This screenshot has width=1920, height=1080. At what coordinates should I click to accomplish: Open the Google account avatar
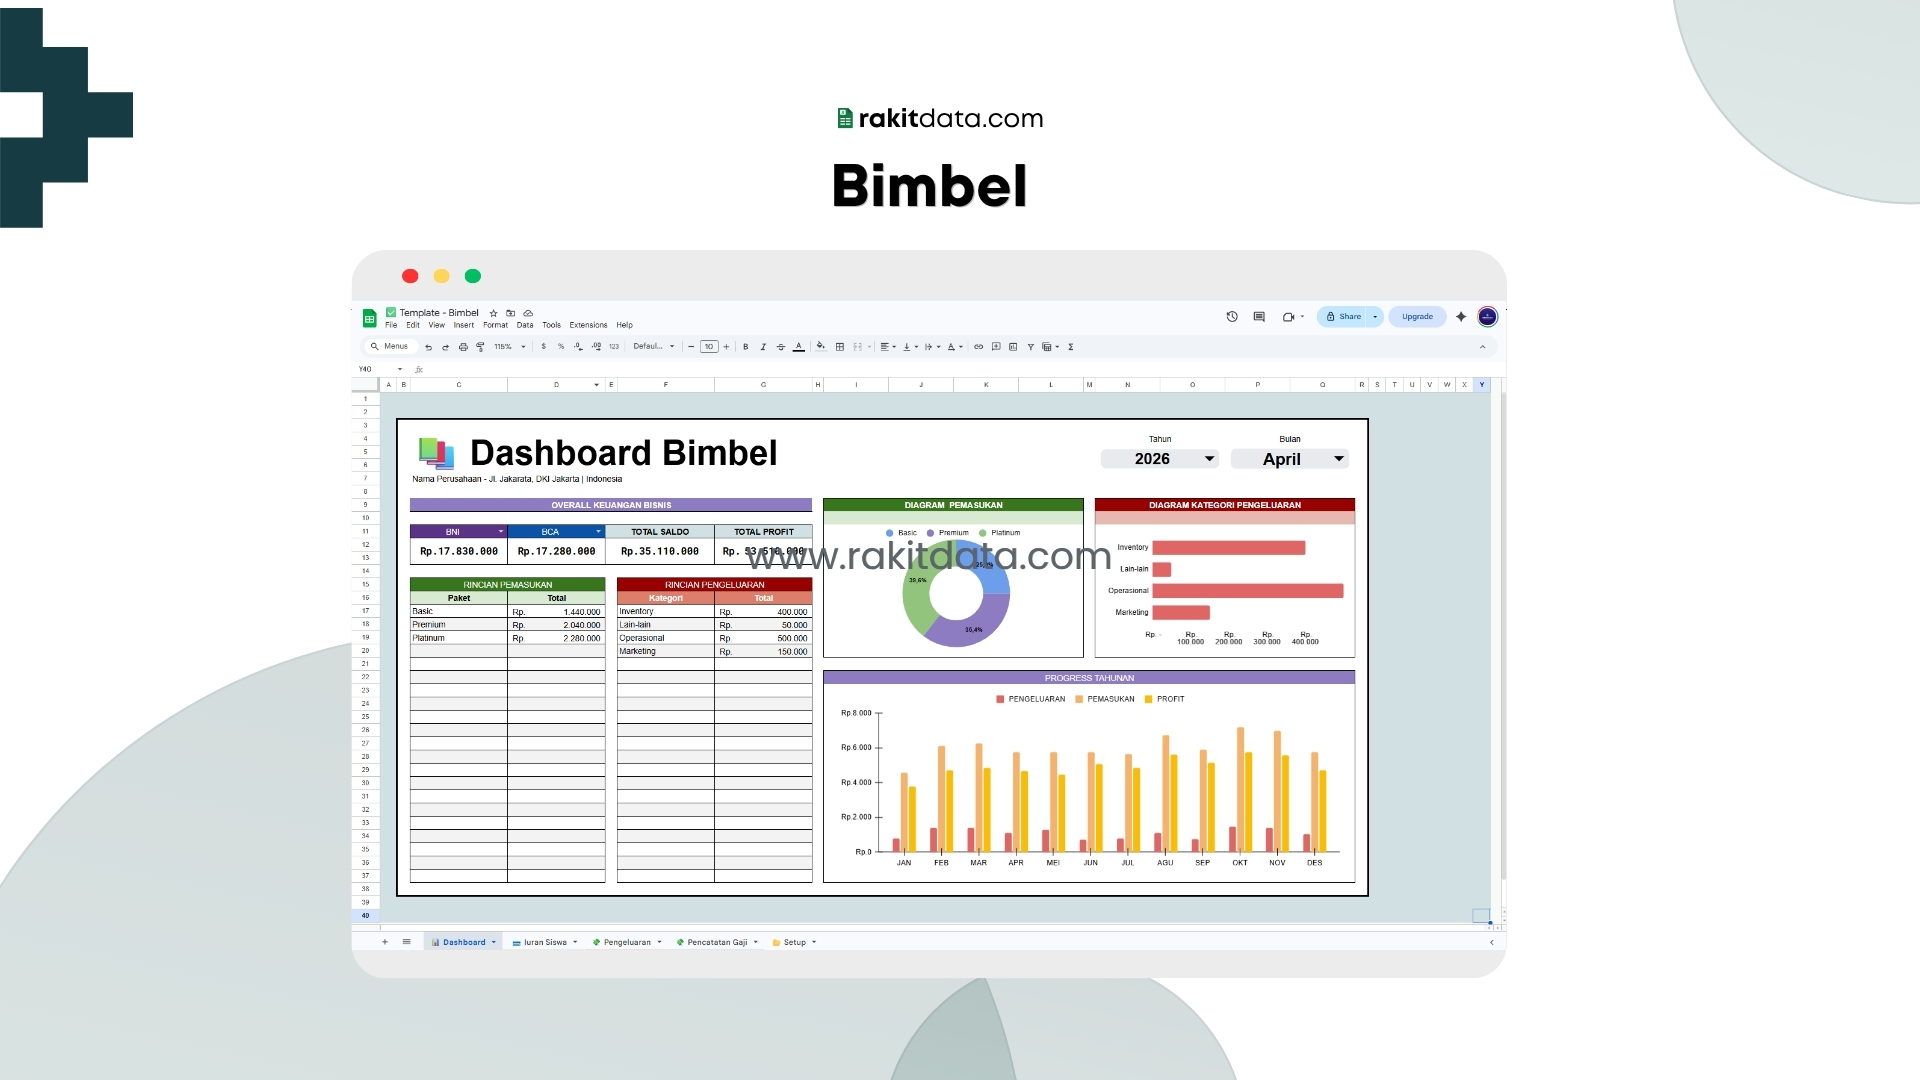click(1487, 316)
